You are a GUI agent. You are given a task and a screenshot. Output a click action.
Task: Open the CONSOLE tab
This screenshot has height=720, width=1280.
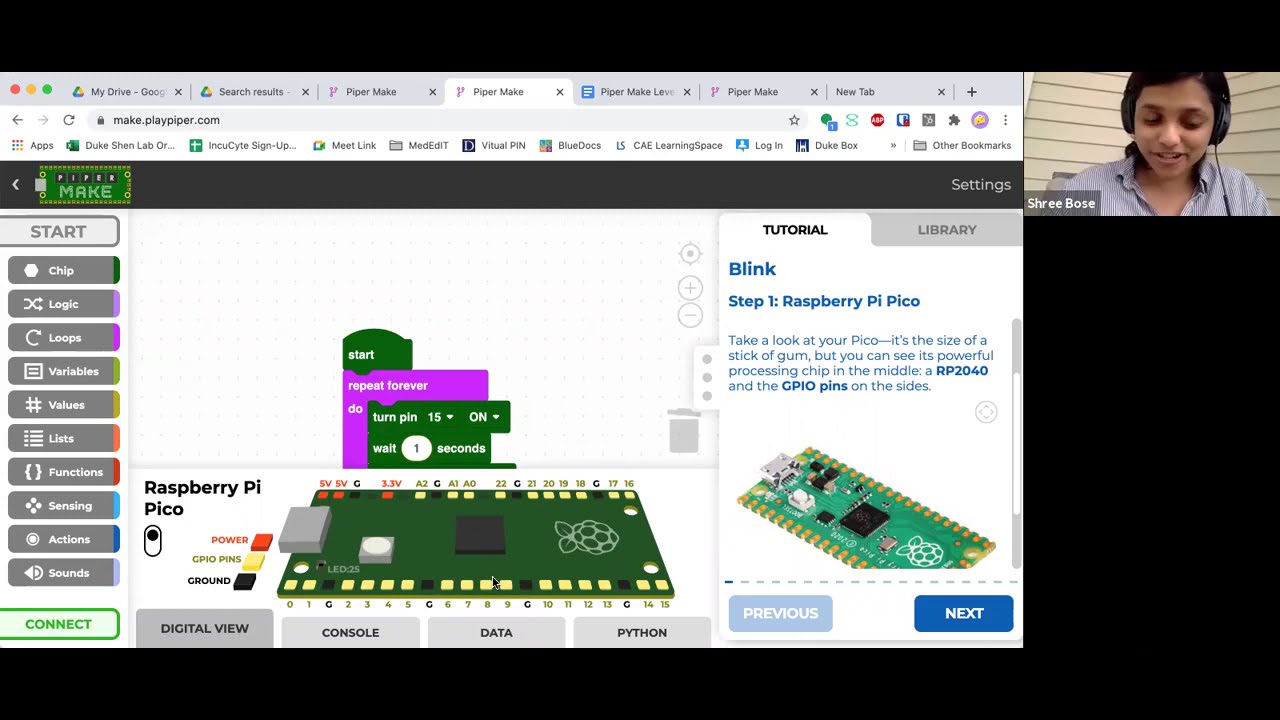pyautogui.click(x=350, y=632)
